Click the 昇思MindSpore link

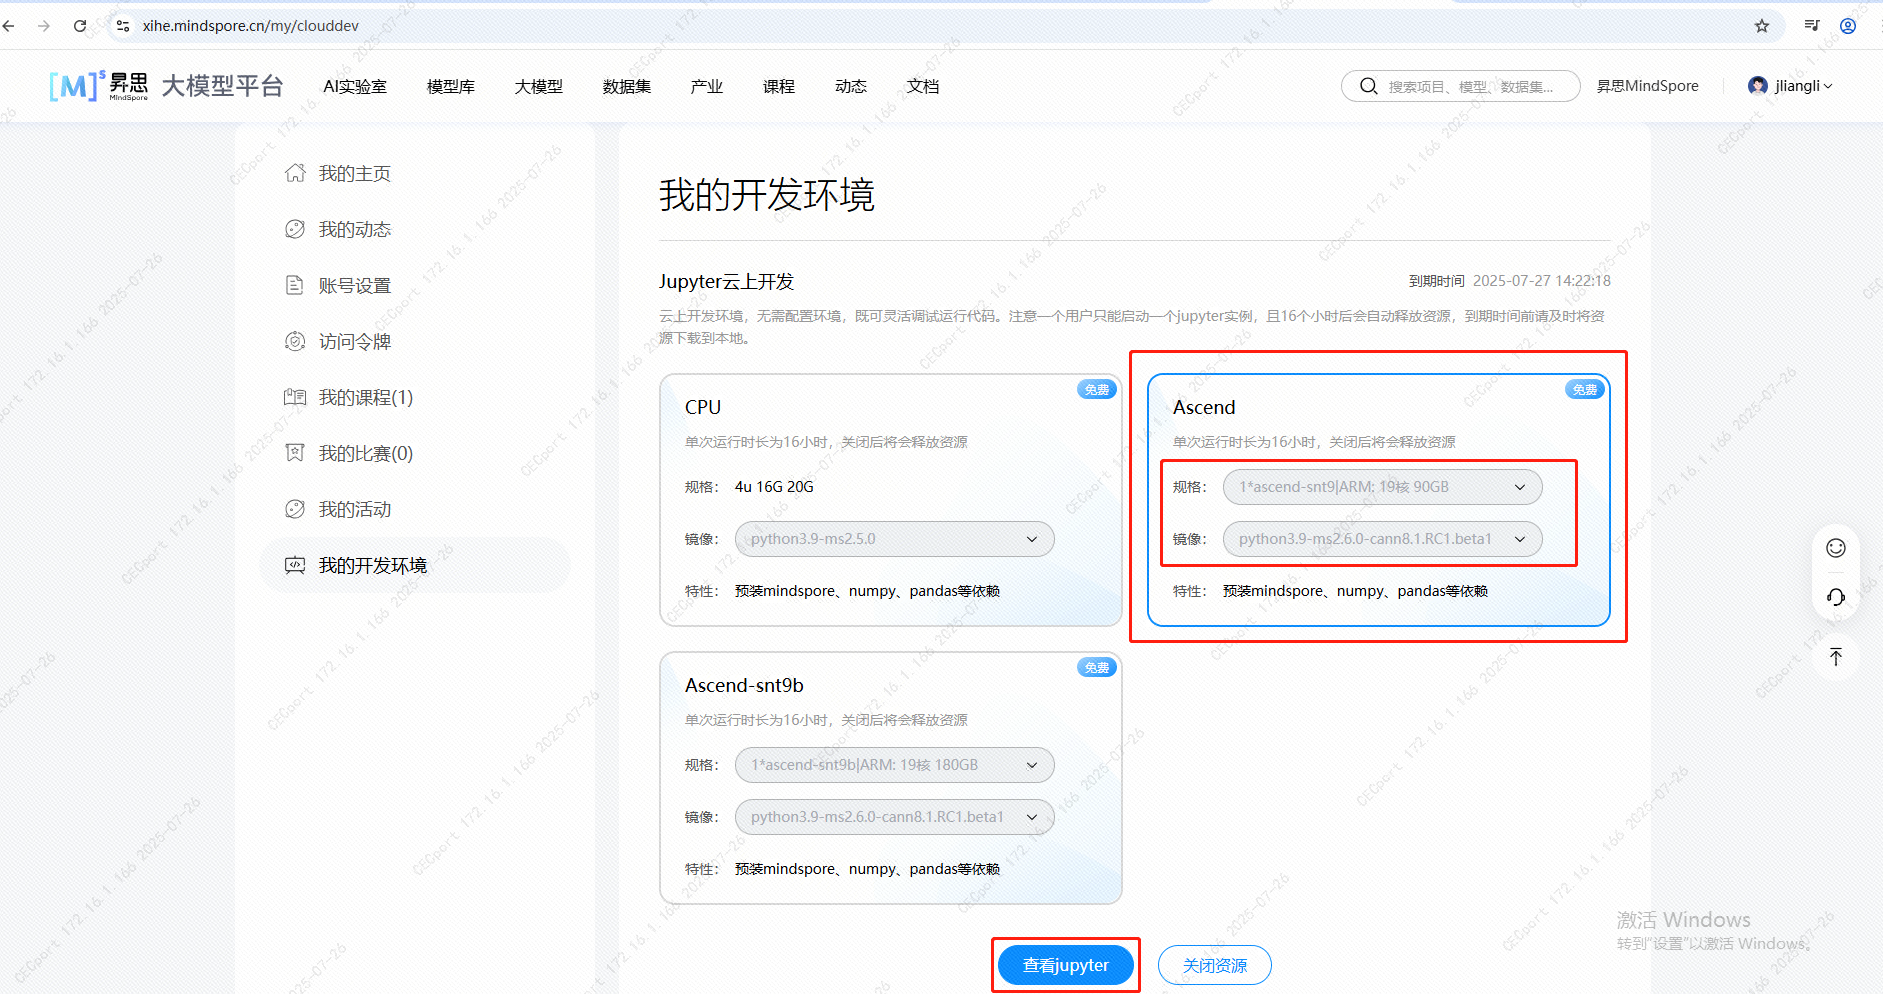tap(1648, 86)
